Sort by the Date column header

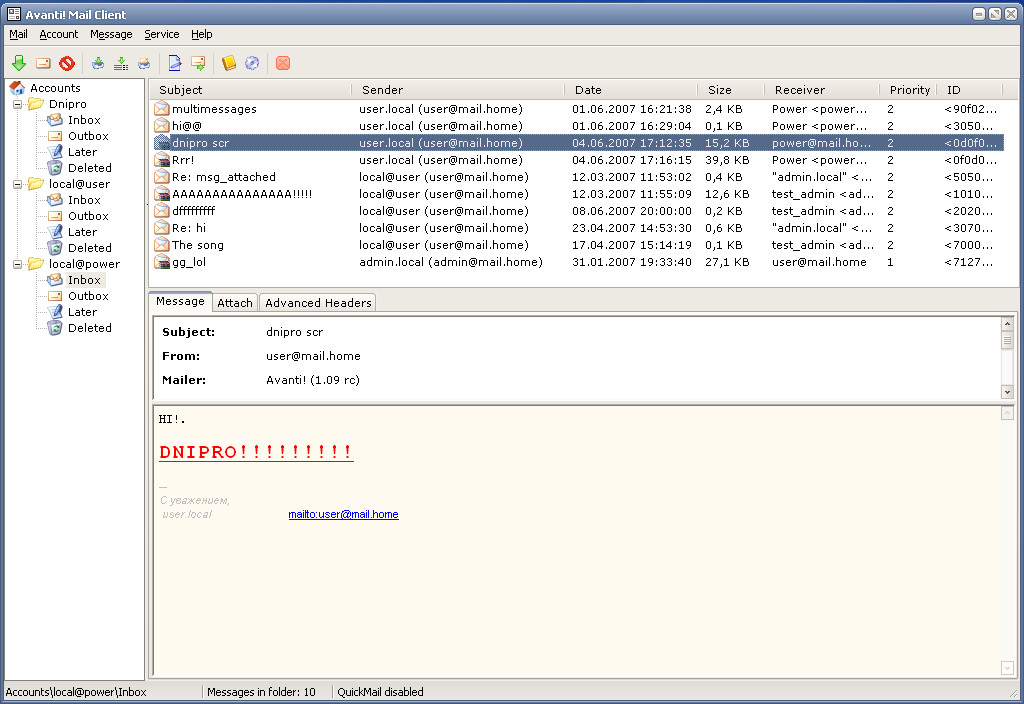(x=632, y=89)
